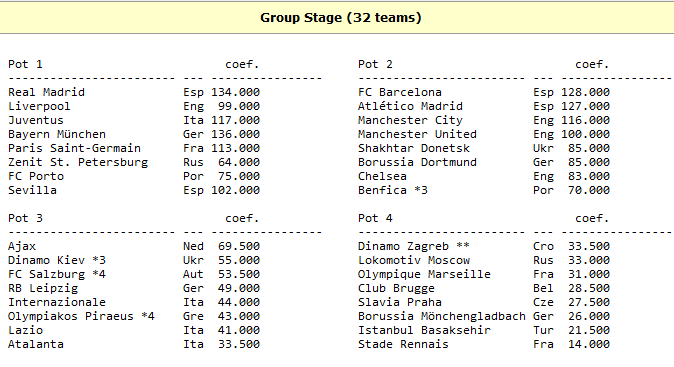
Task: Click on Atlético Madrid team name
Action: pyautogui.click(x=411, y=106)
